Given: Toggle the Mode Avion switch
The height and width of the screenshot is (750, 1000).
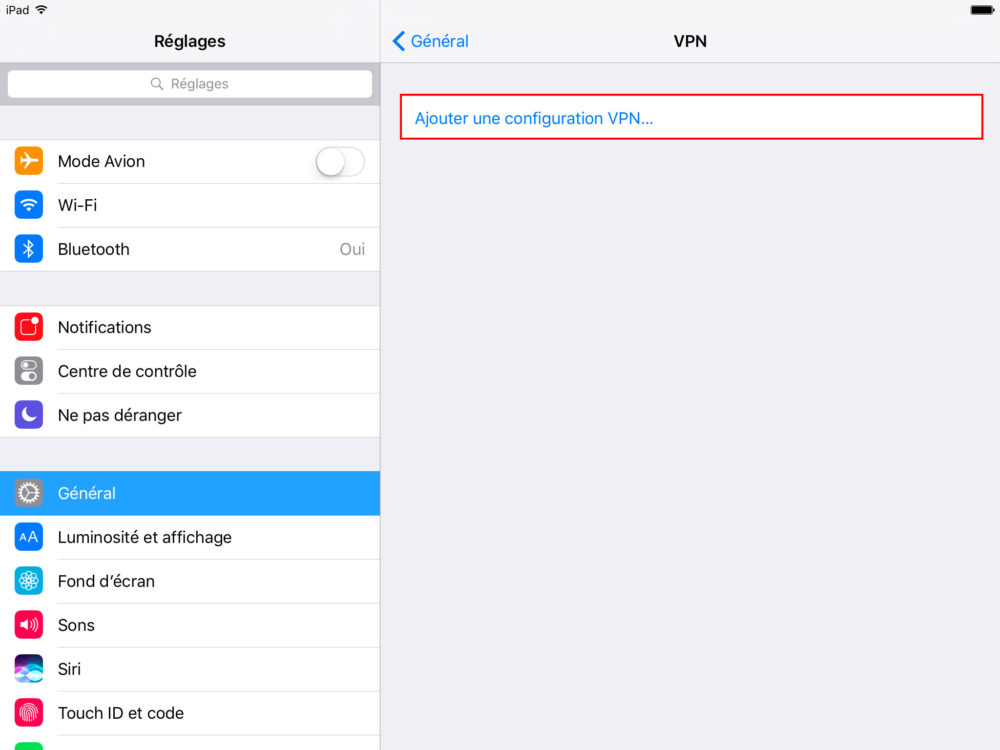Looking at the screenshot, I should coord(340,161).
